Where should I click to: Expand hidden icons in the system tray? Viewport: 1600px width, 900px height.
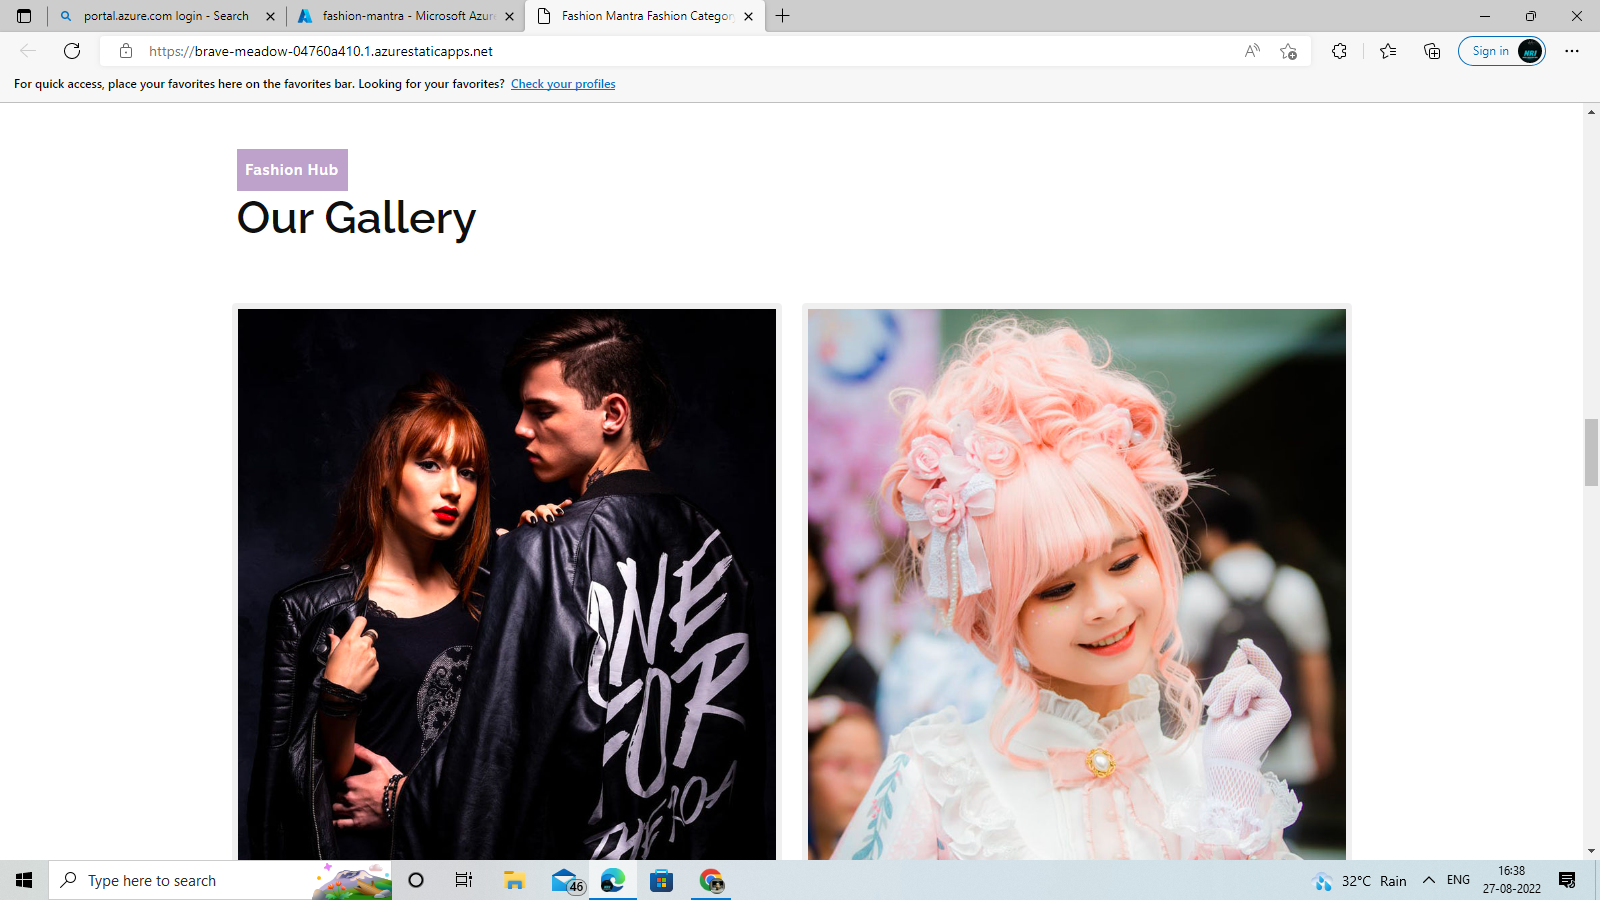(x=1427, y=880)
